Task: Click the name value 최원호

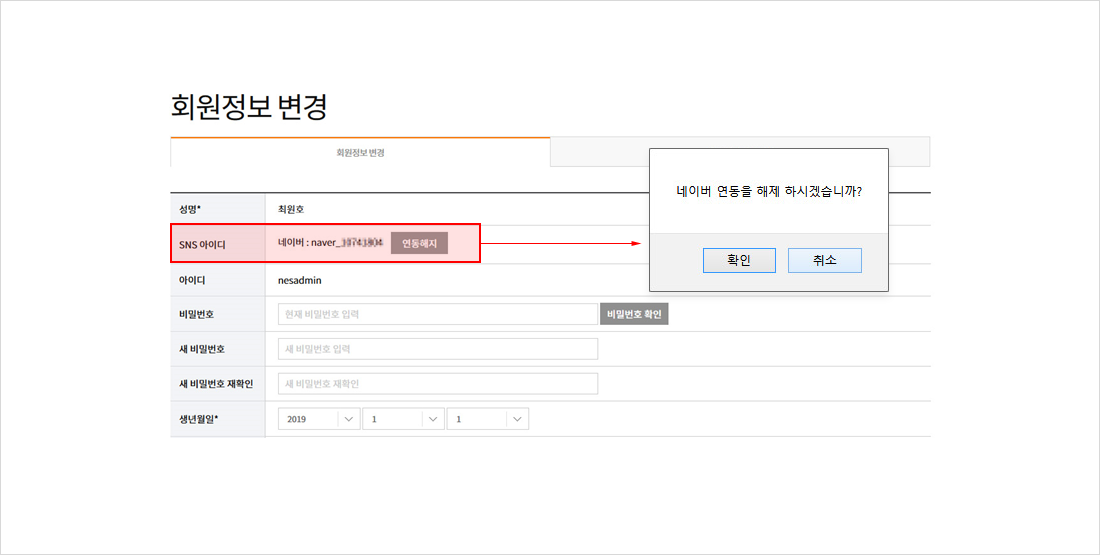Action: coord(291,209)
